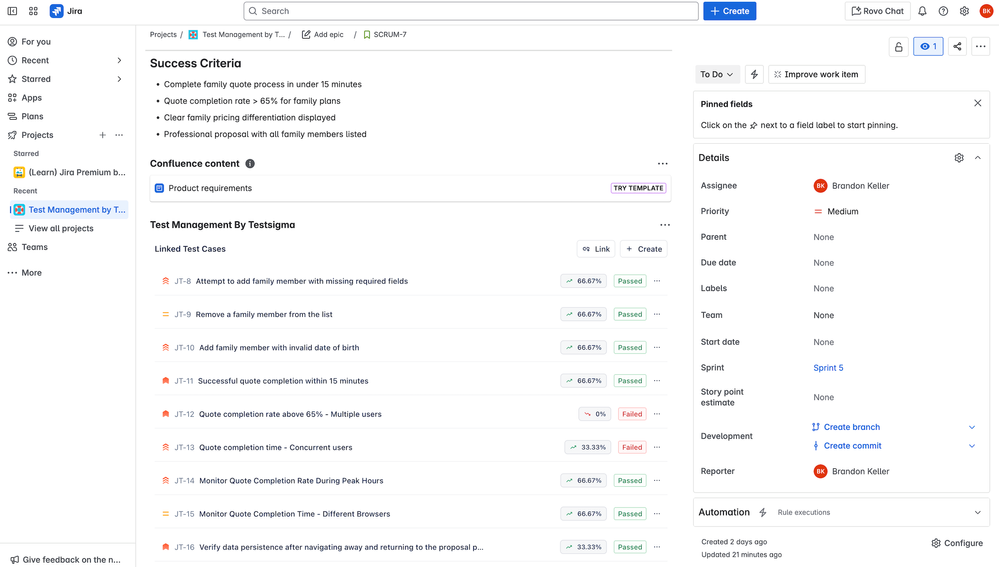
Task: Open Test Management By Testsigma options menu
Action: [x=665, y=225]
